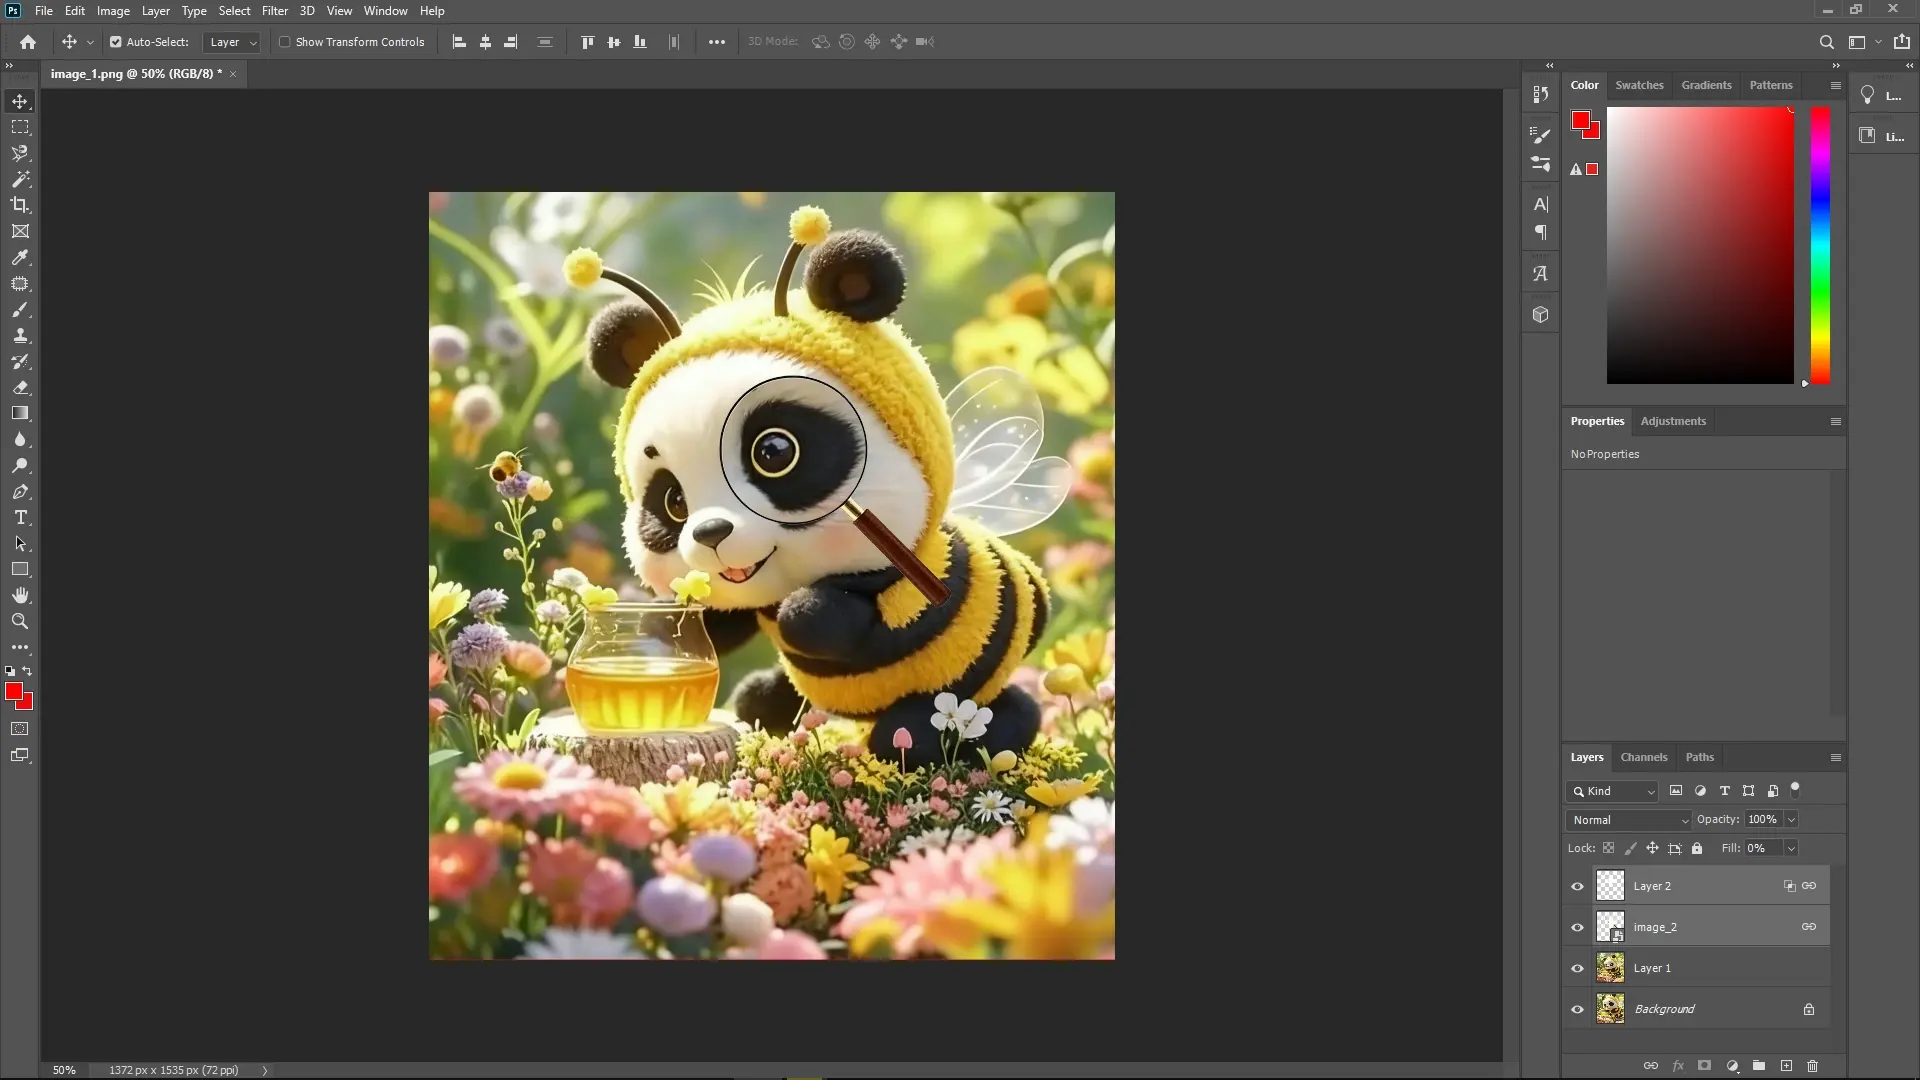Toggle Show Transform Controls
The width and height of the screenshot is (1920, 1080).
pos(285,42)
